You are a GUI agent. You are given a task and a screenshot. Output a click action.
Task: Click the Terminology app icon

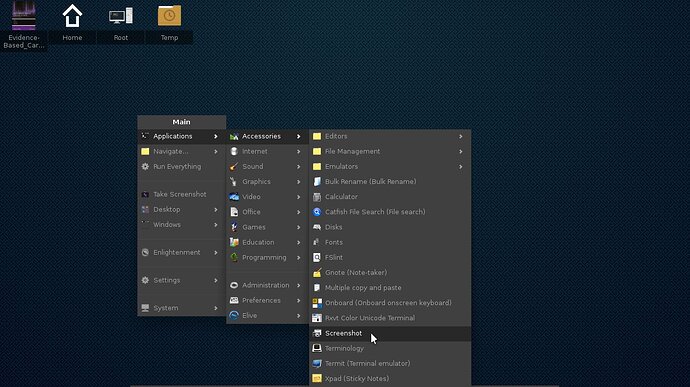[317, 348]
